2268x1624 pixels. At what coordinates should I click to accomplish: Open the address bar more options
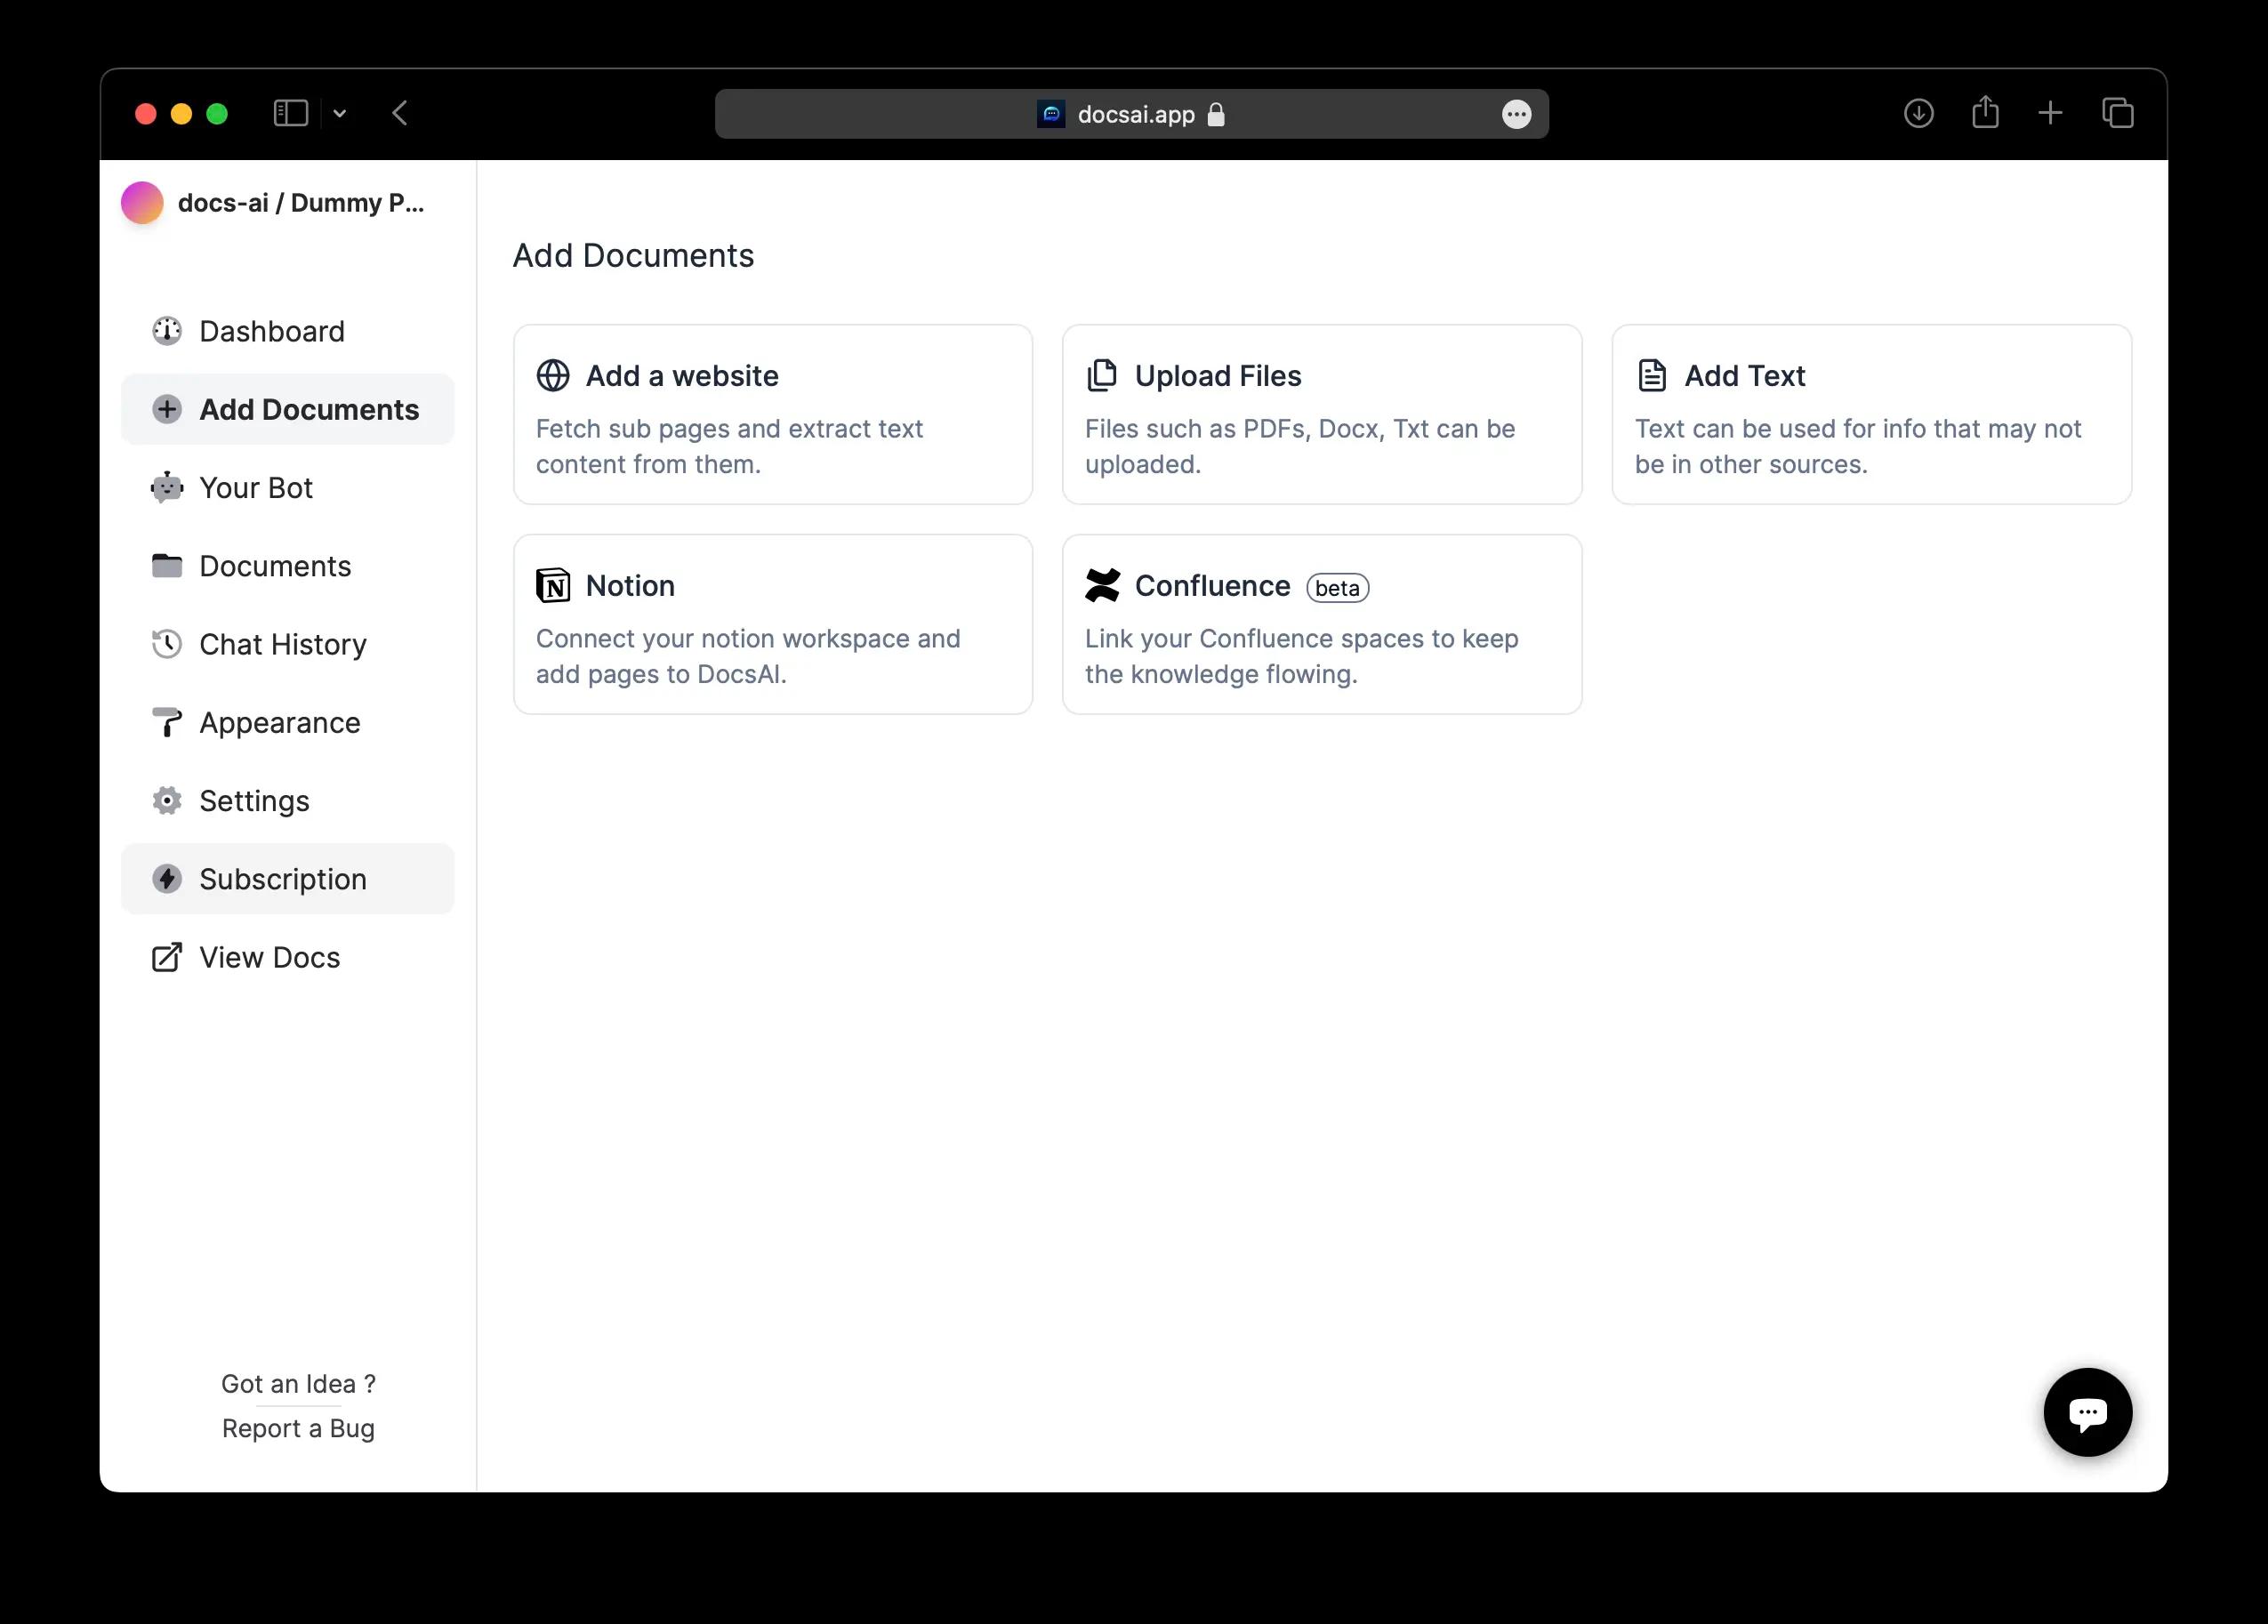click(x=1516, y=115)
